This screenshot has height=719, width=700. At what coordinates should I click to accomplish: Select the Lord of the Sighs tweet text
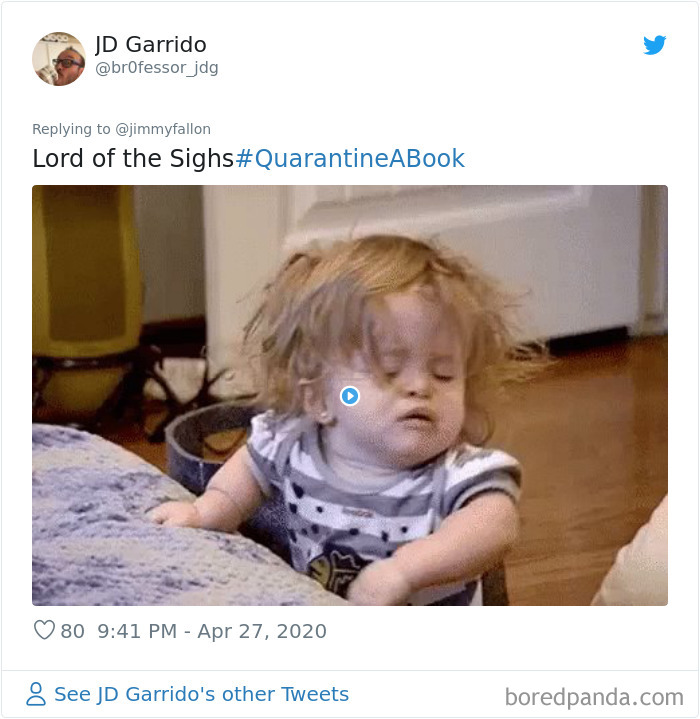pyautogui.click(x=133, y=159)
